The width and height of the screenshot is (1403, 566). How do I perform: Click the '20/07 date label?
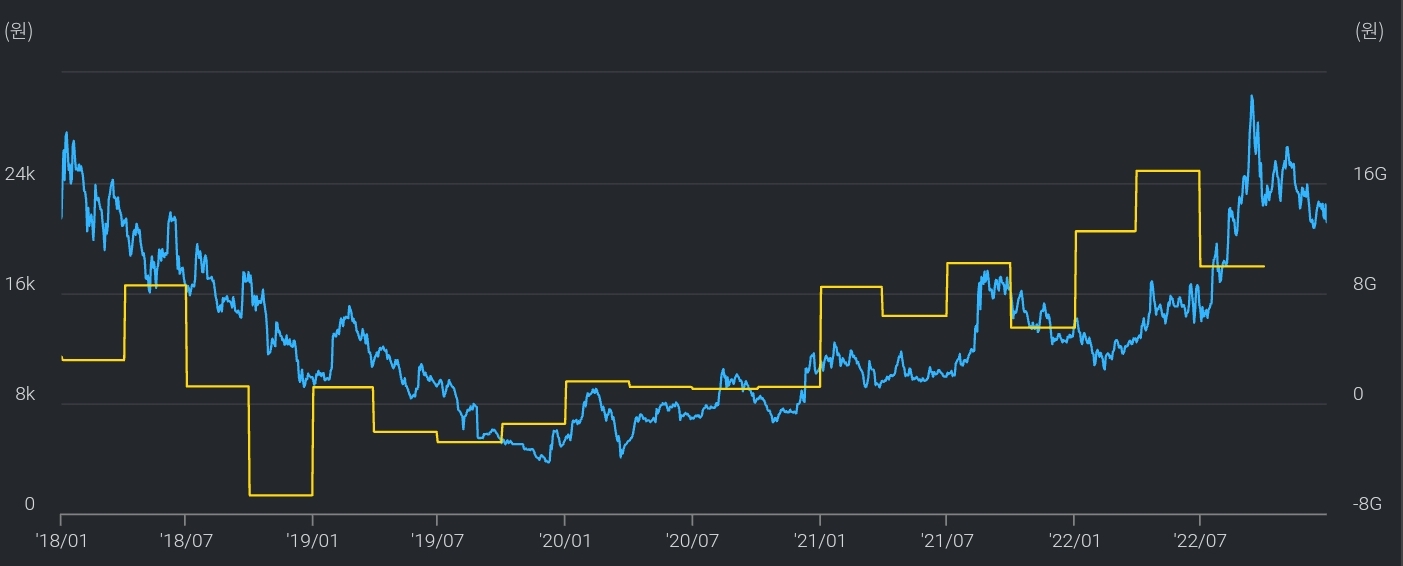692,541
